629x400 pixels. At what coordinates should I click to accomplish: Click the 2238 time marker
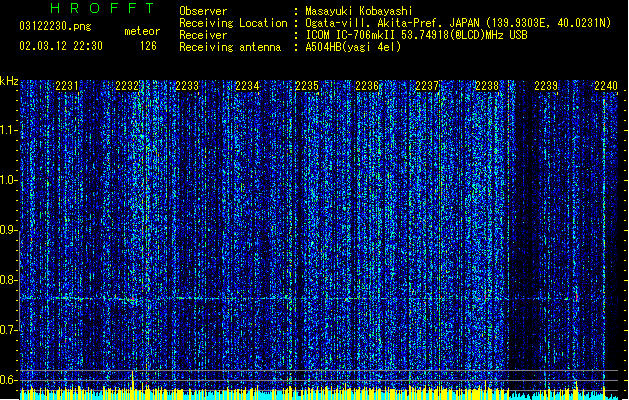click(x=487, y=86)
